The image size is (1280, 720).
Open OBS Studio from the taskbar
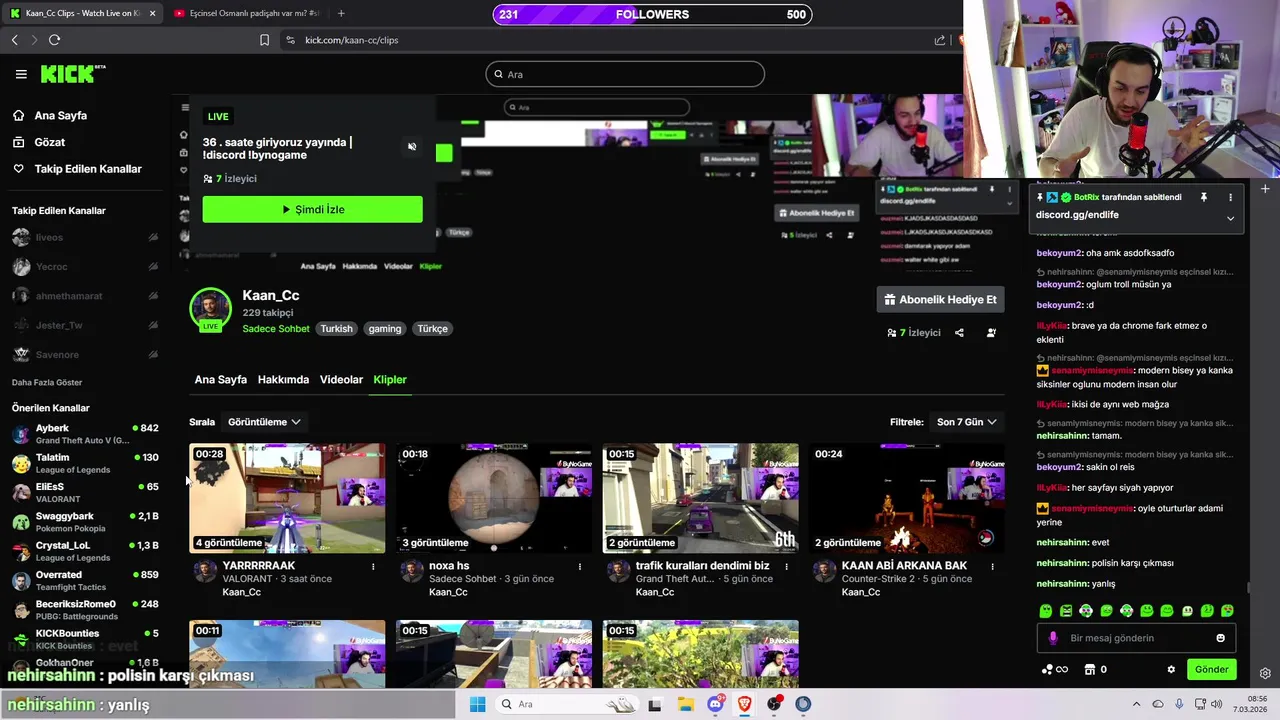[x=774, y=704]
